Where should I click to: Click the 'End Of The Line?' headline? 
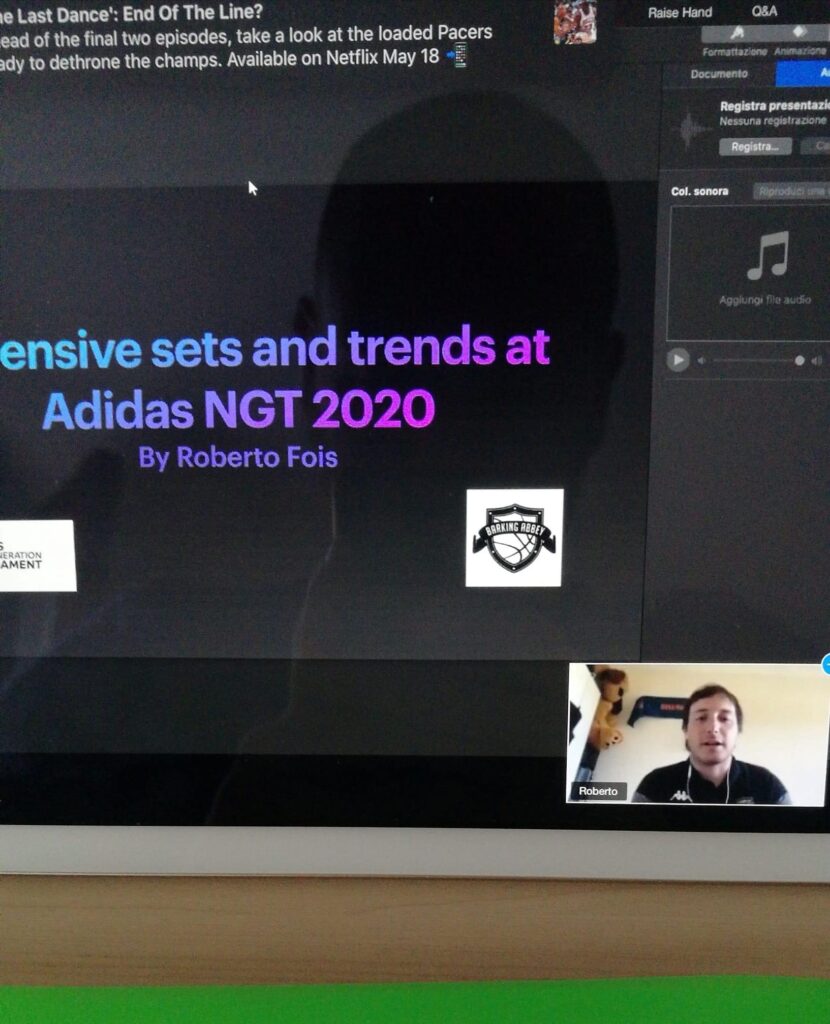pos(193,13)
